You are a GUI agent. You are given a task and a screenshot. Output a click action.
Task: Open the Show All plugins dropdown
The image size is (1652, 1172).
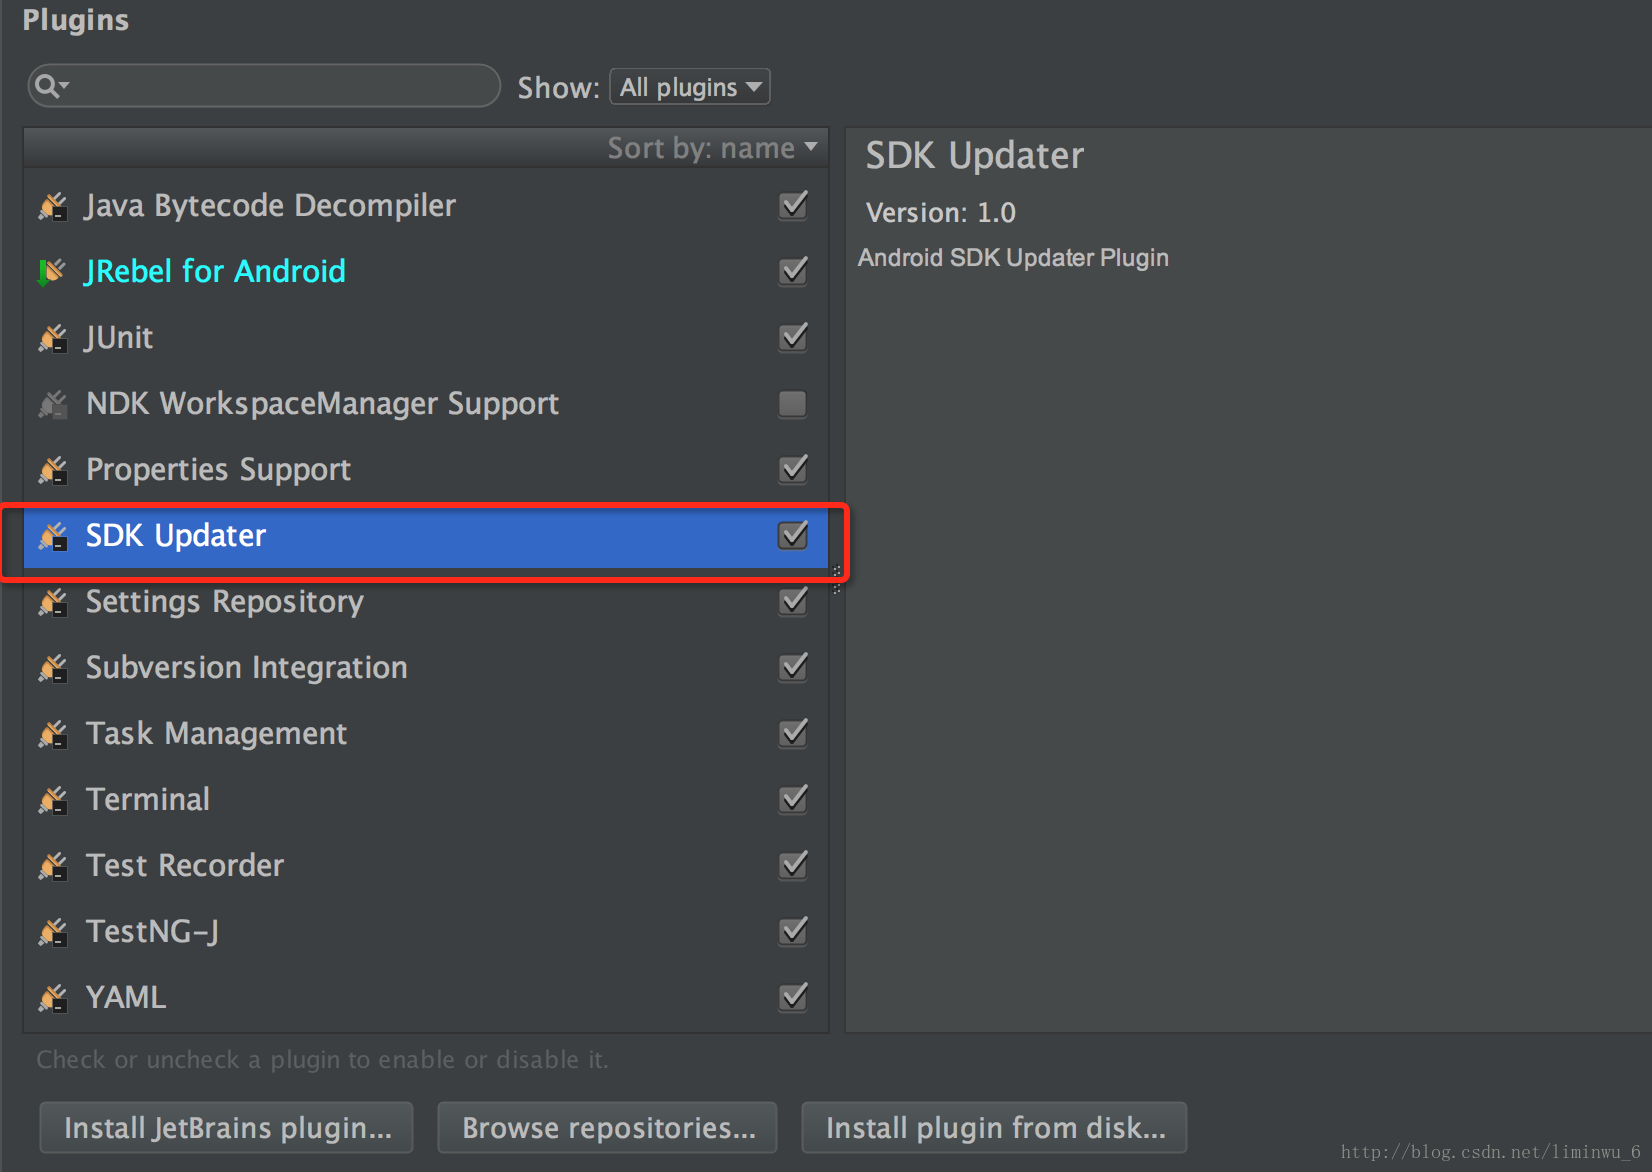click(x=690, y=87)
